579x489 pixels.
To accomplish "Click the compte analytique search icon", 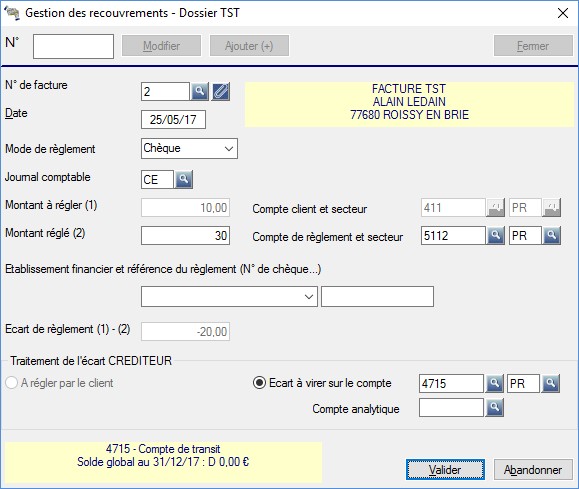I will point(494,408).
